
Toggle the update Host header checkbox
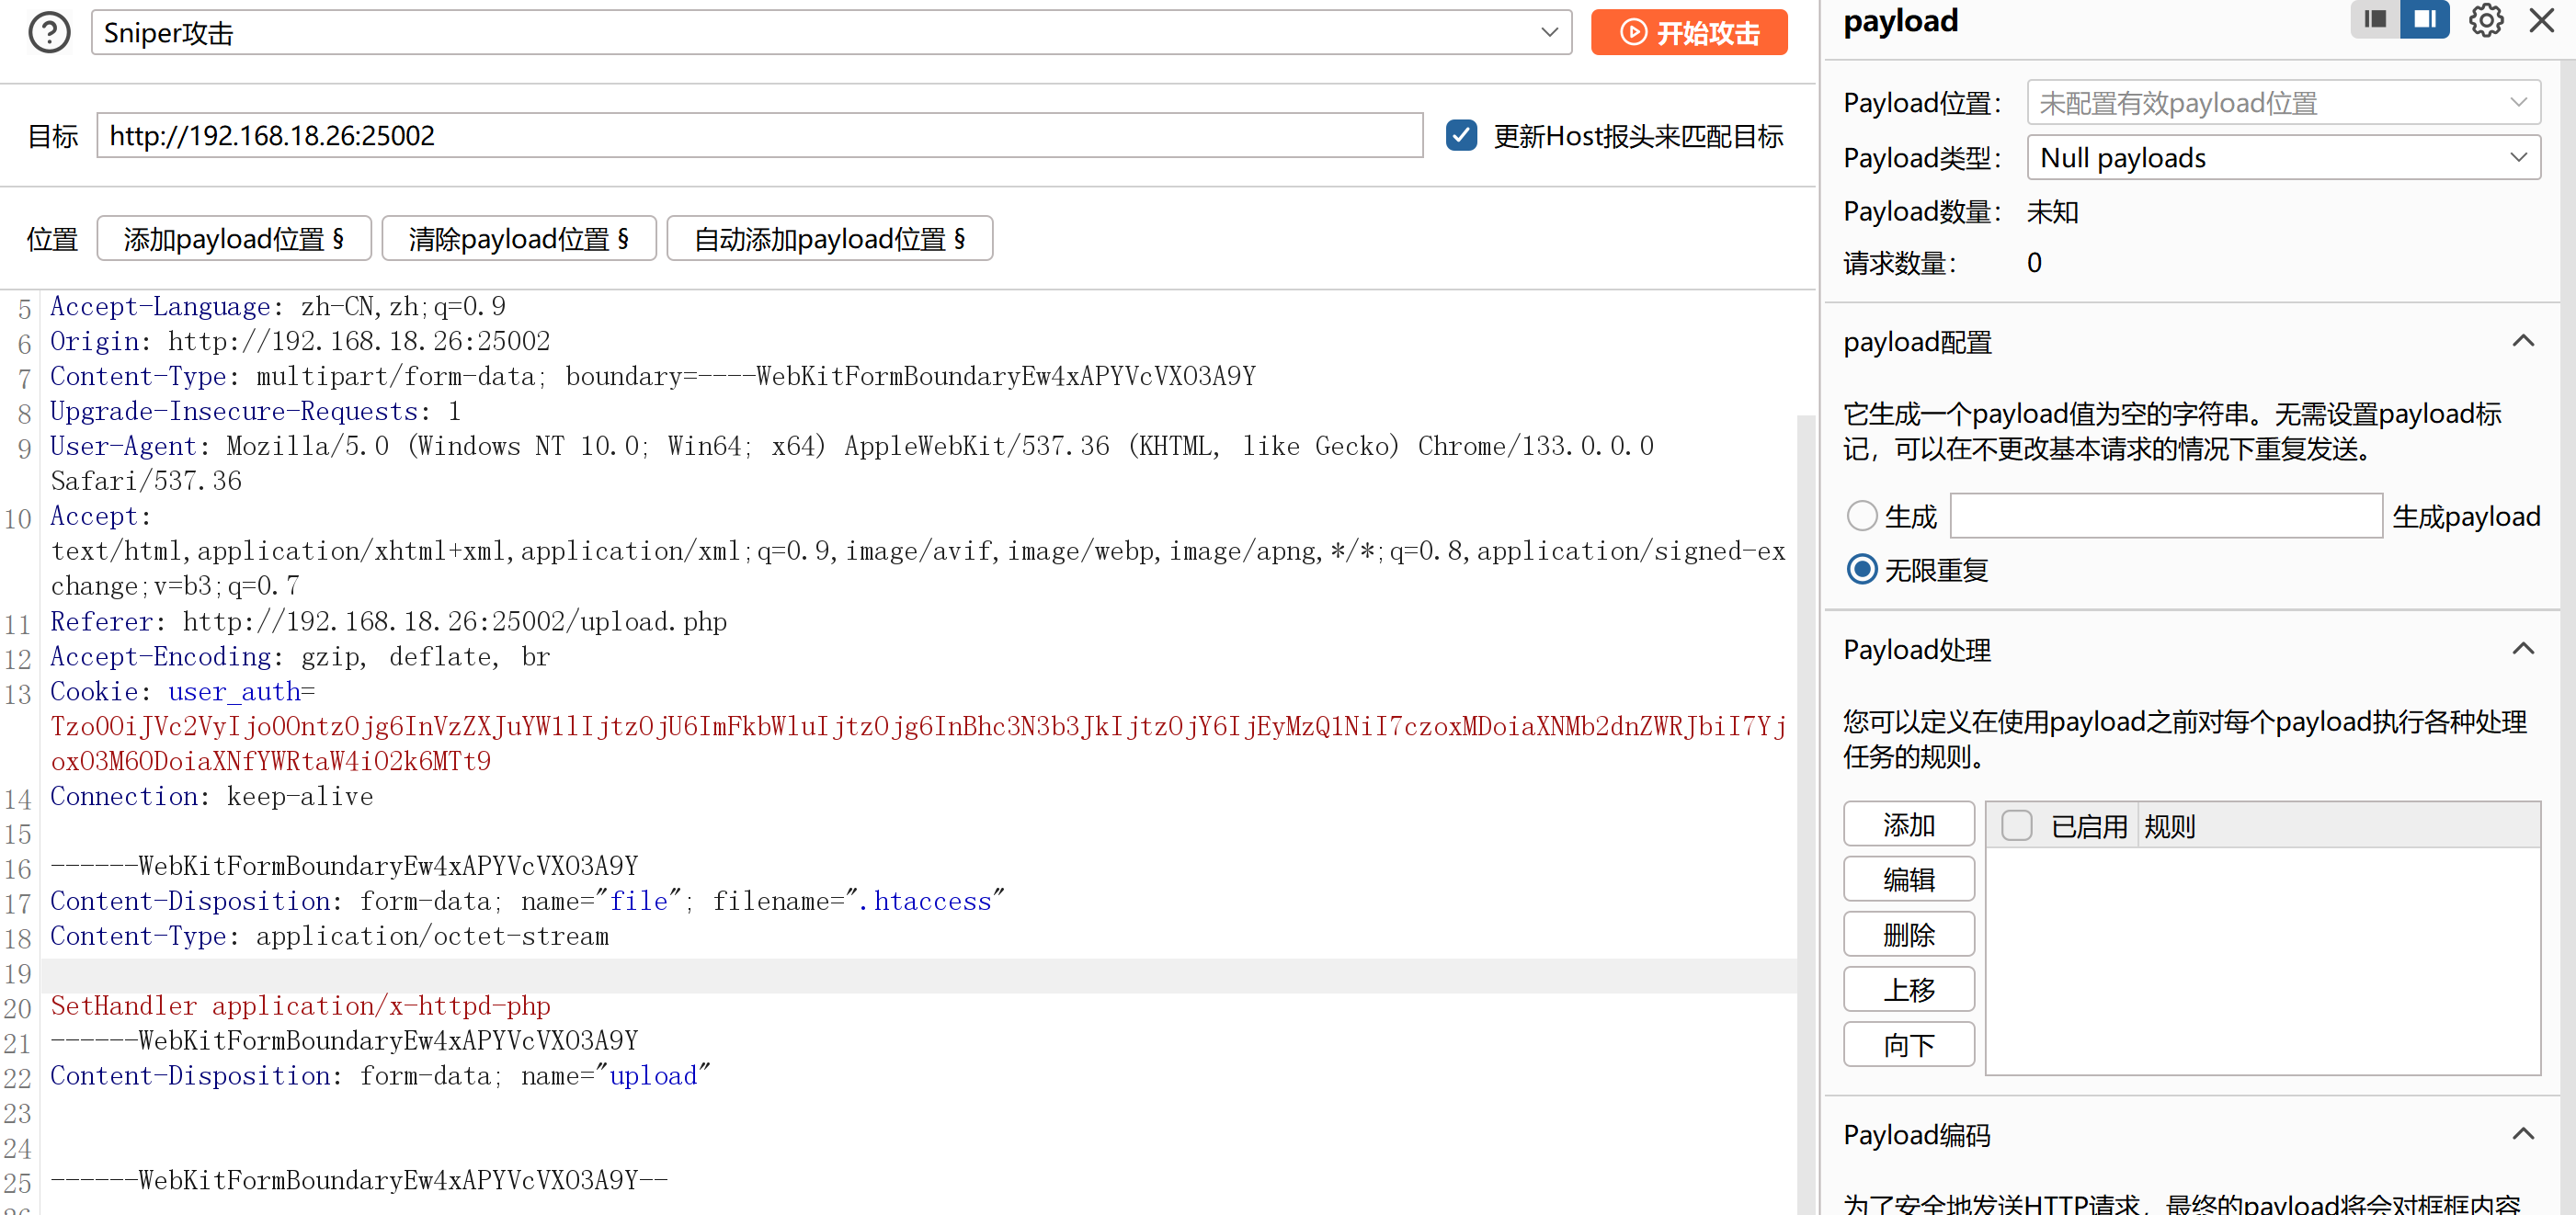(x=1461, y=136)
